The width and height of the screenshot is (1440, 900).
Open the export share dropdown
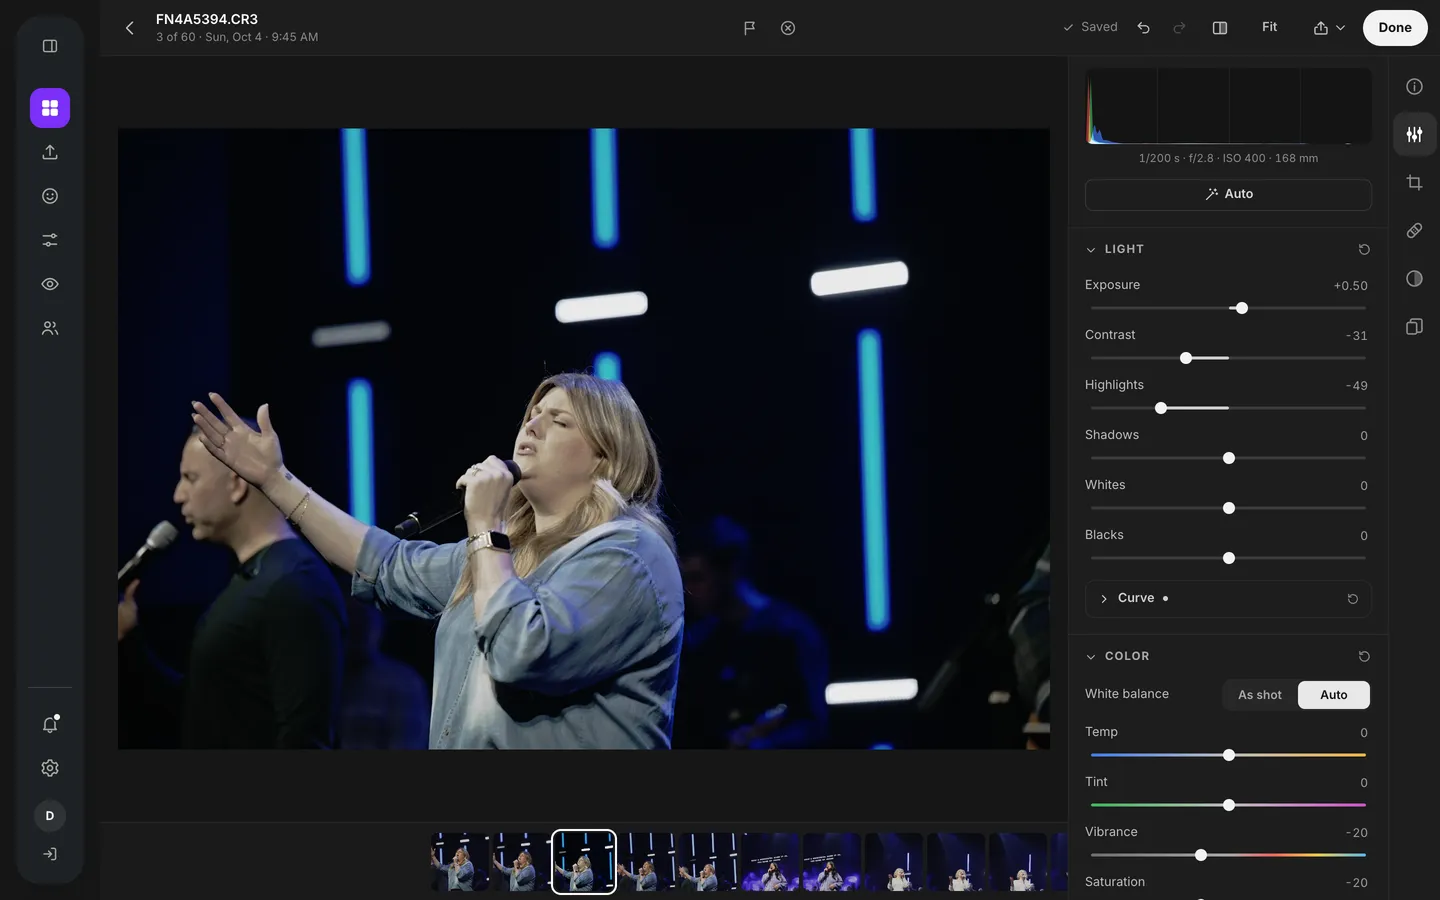click(x=1329, y=28)
